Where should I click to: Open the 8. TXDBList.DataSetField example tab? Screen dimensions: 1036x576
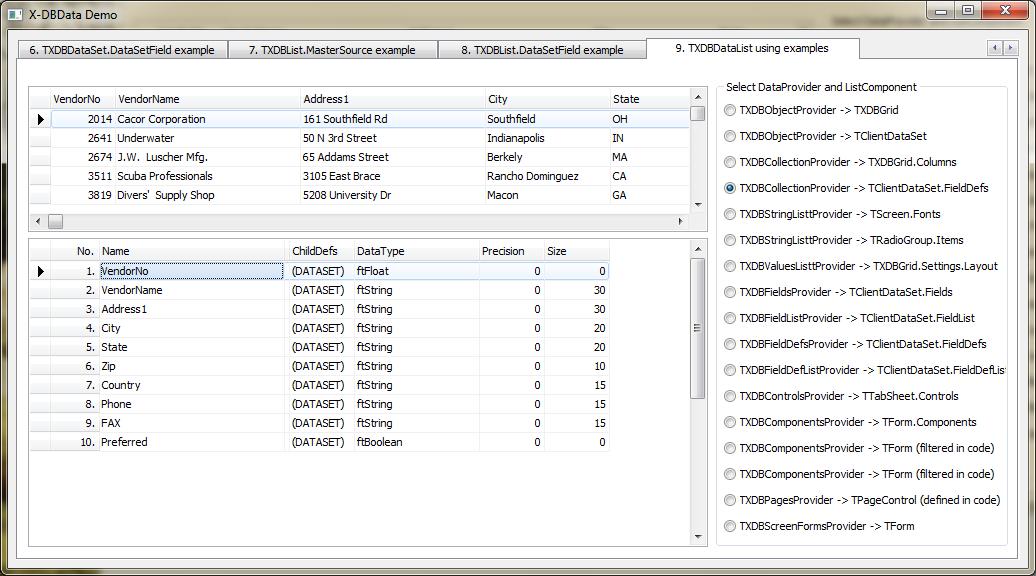tap(541, 50)
